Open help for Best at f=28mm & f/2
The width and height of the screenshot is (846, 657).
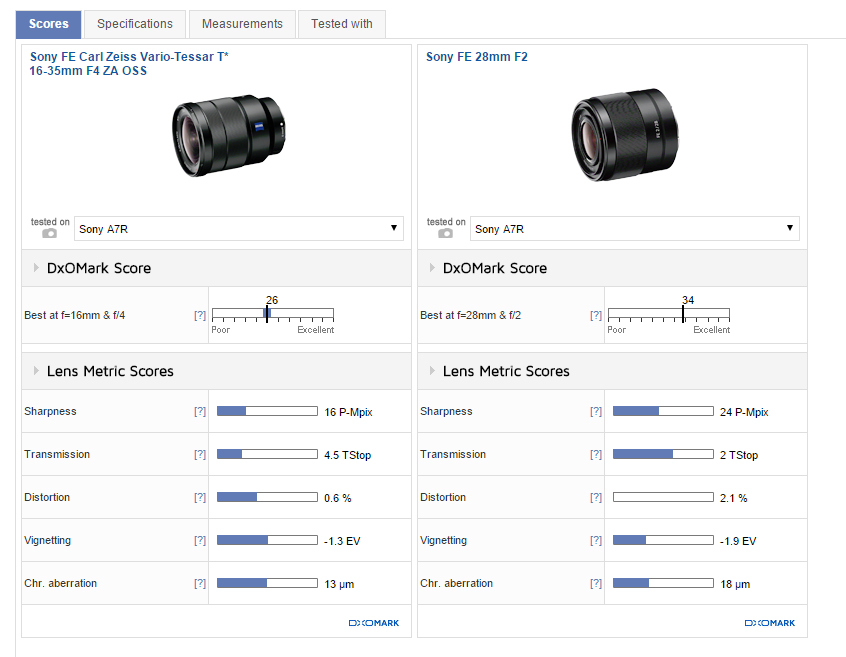pyautogui.click(x=596, y=315)
